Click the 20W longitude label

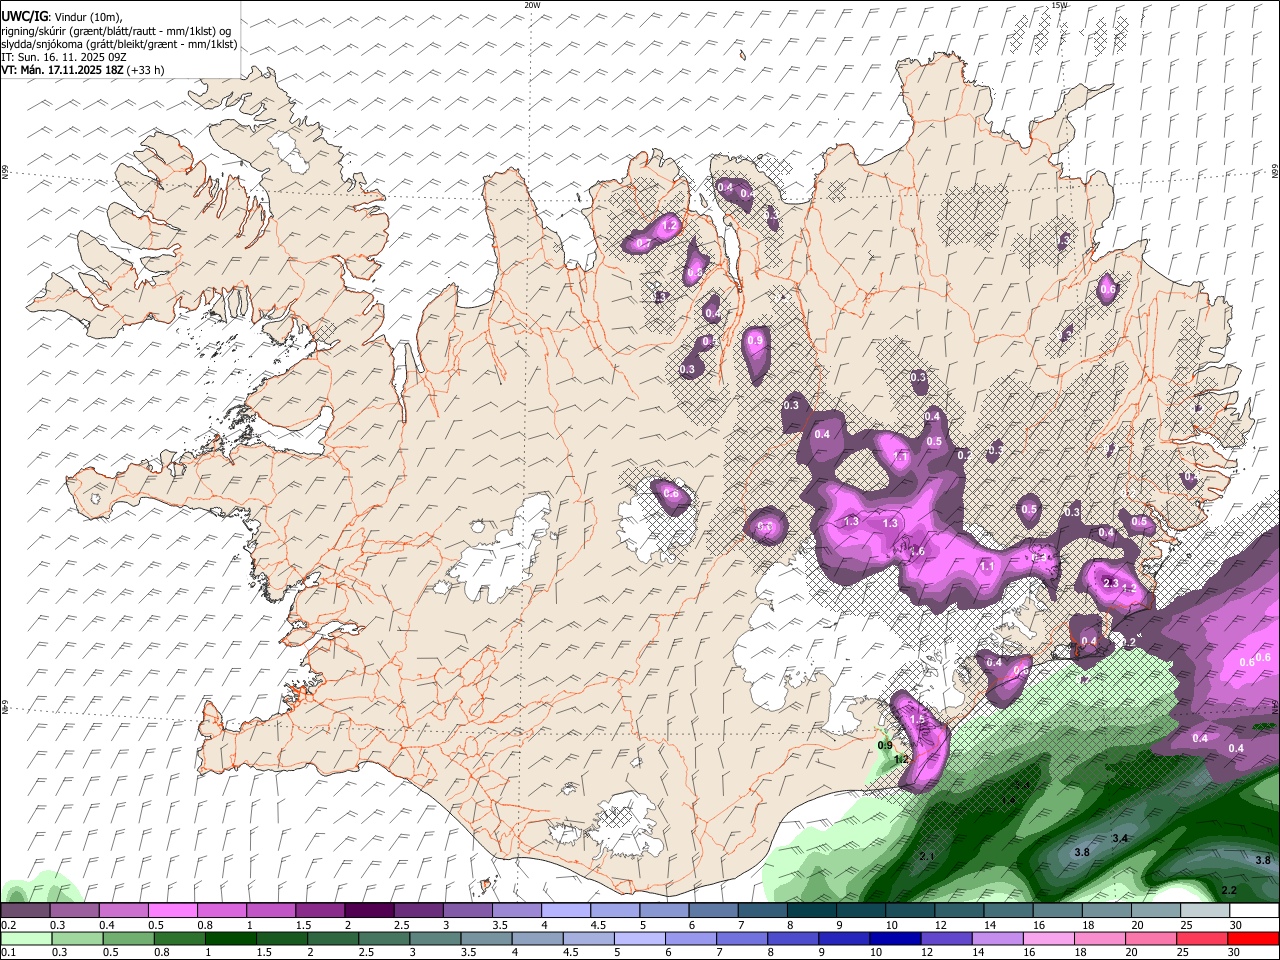[532, 5]
